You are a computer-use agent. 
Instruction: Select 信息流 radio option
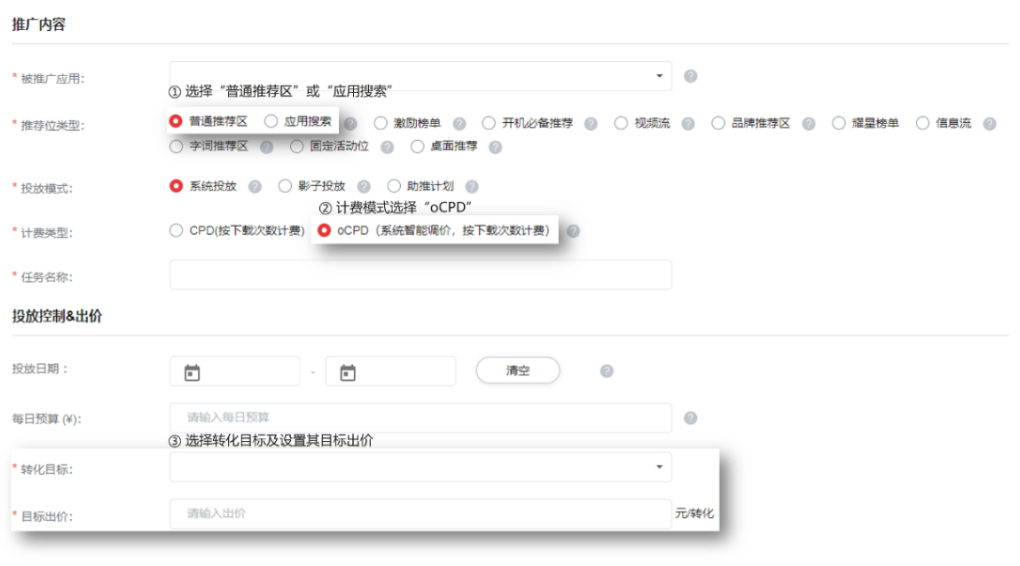(922, 123)
